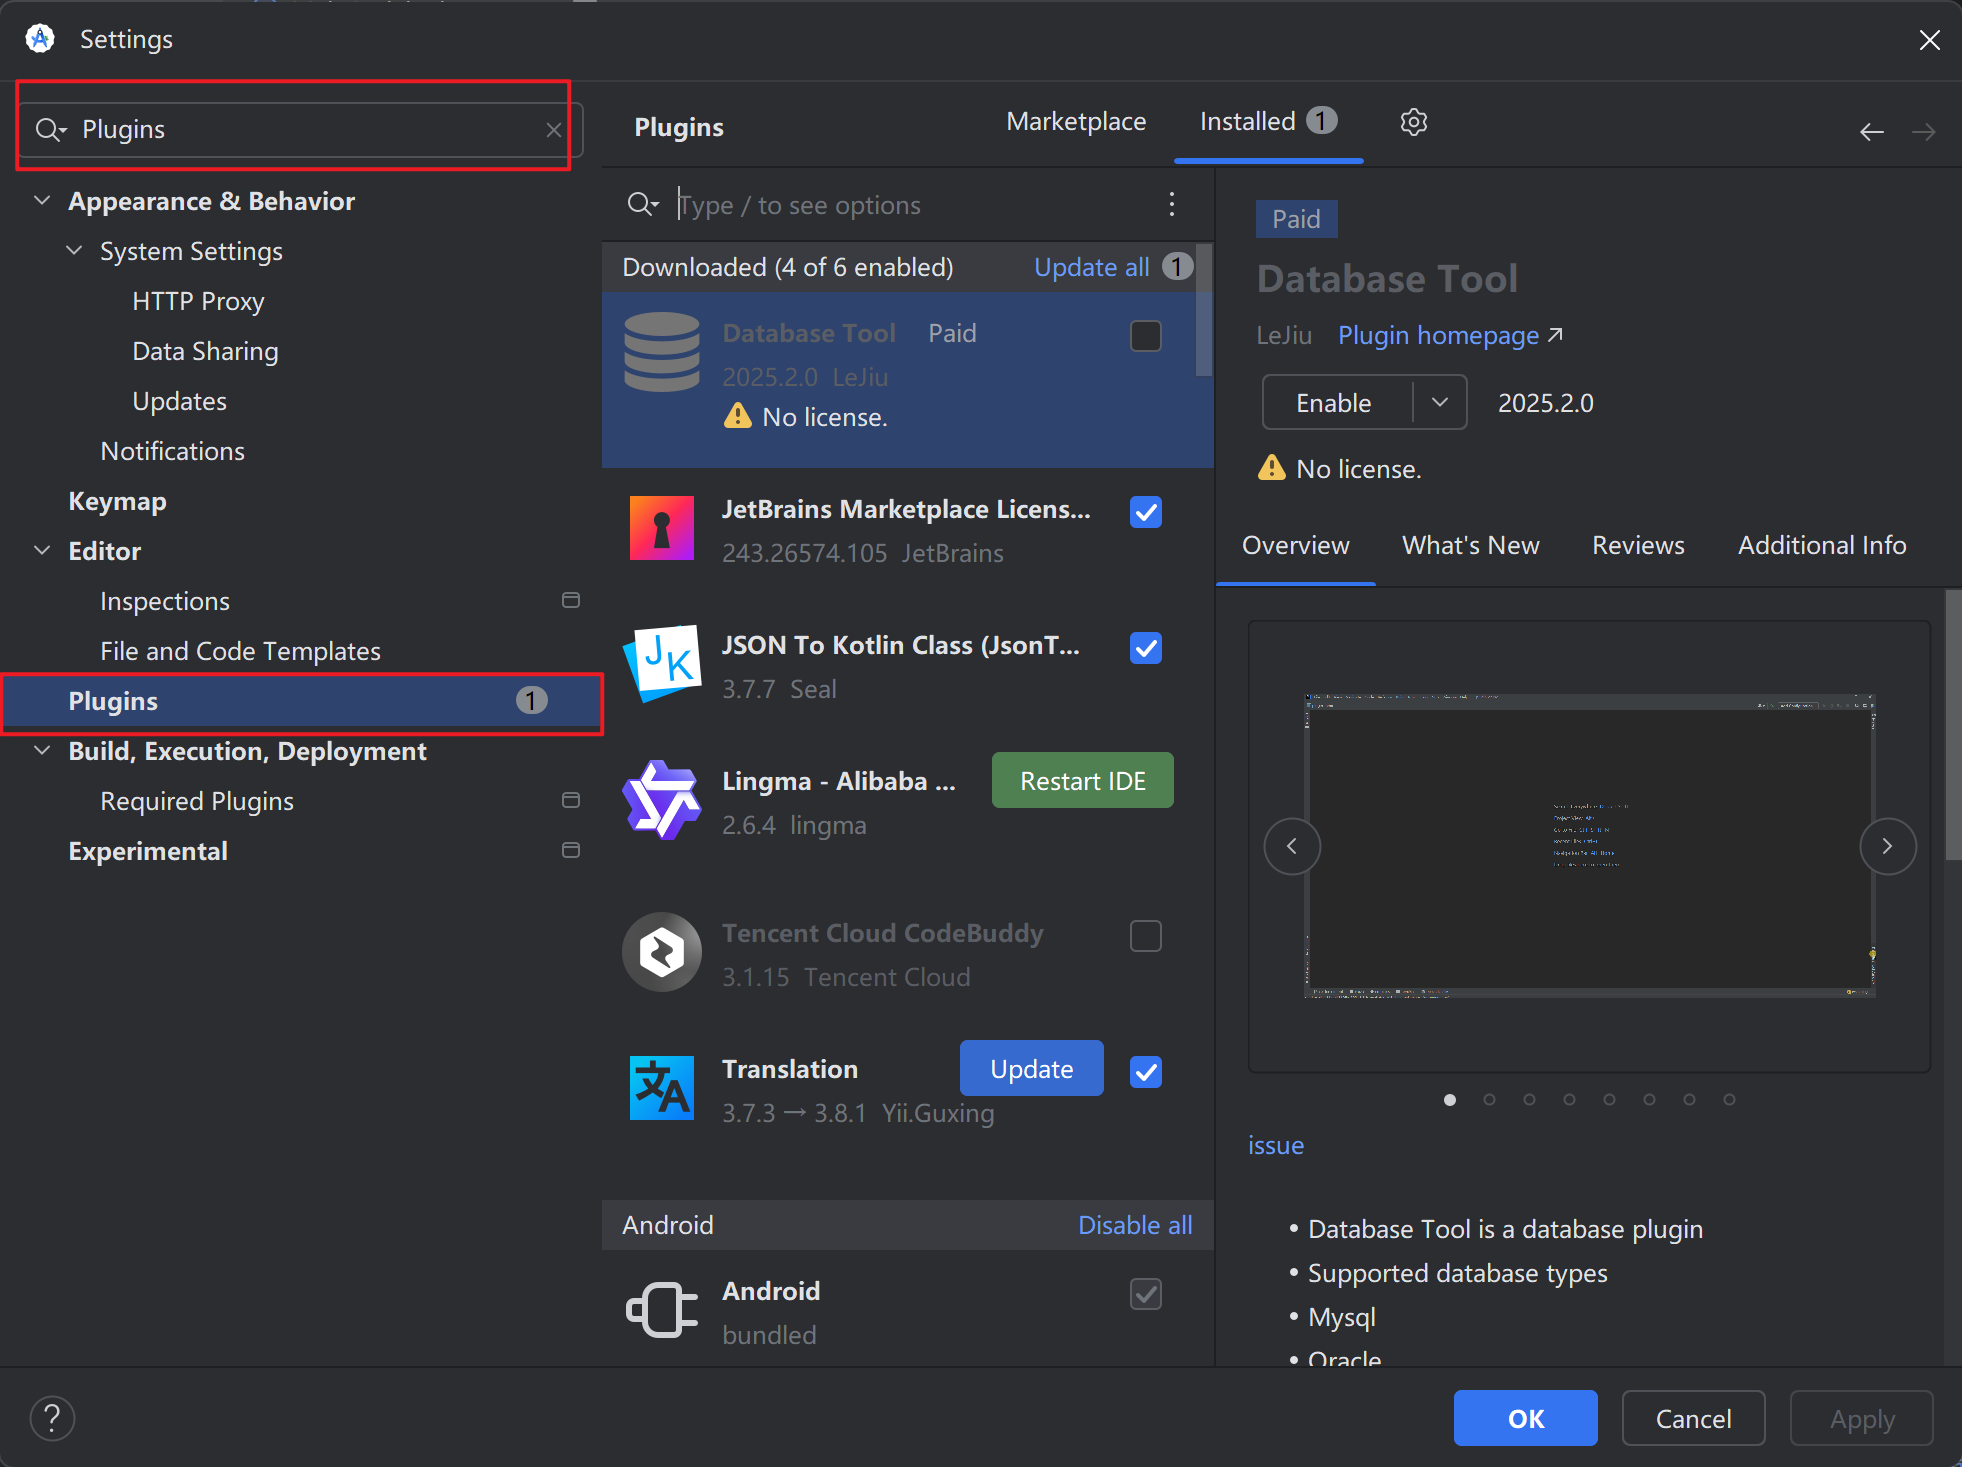The image size is (1962, 1467).
Task: Click the second screenshot carousel dot
Action: pyautogui.click(x=1489, y=1099)
